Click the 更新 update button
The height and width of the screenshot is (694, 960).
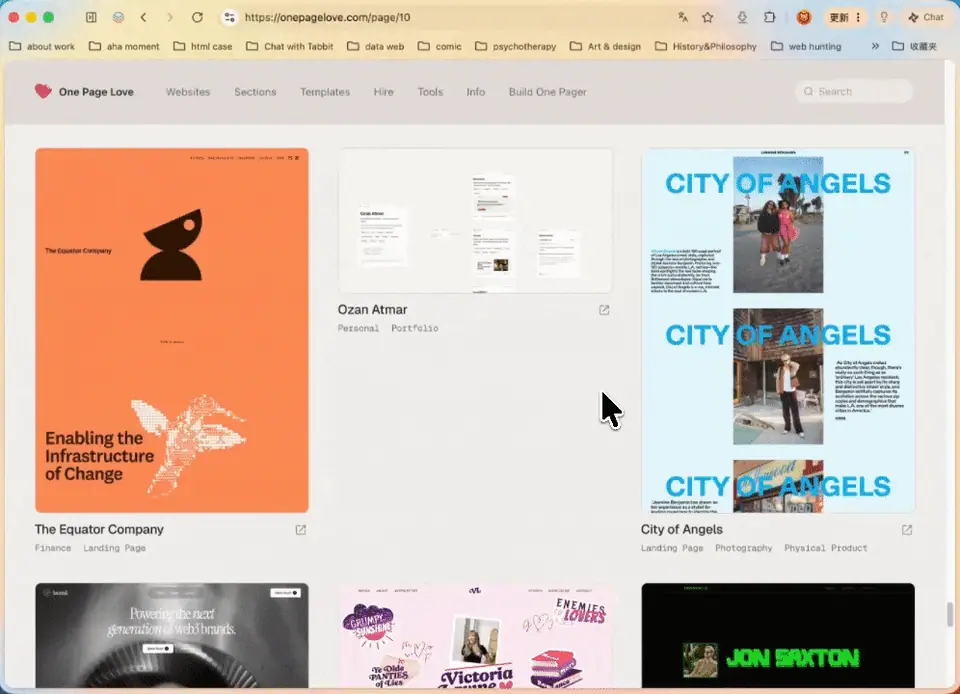coord(845,17)
